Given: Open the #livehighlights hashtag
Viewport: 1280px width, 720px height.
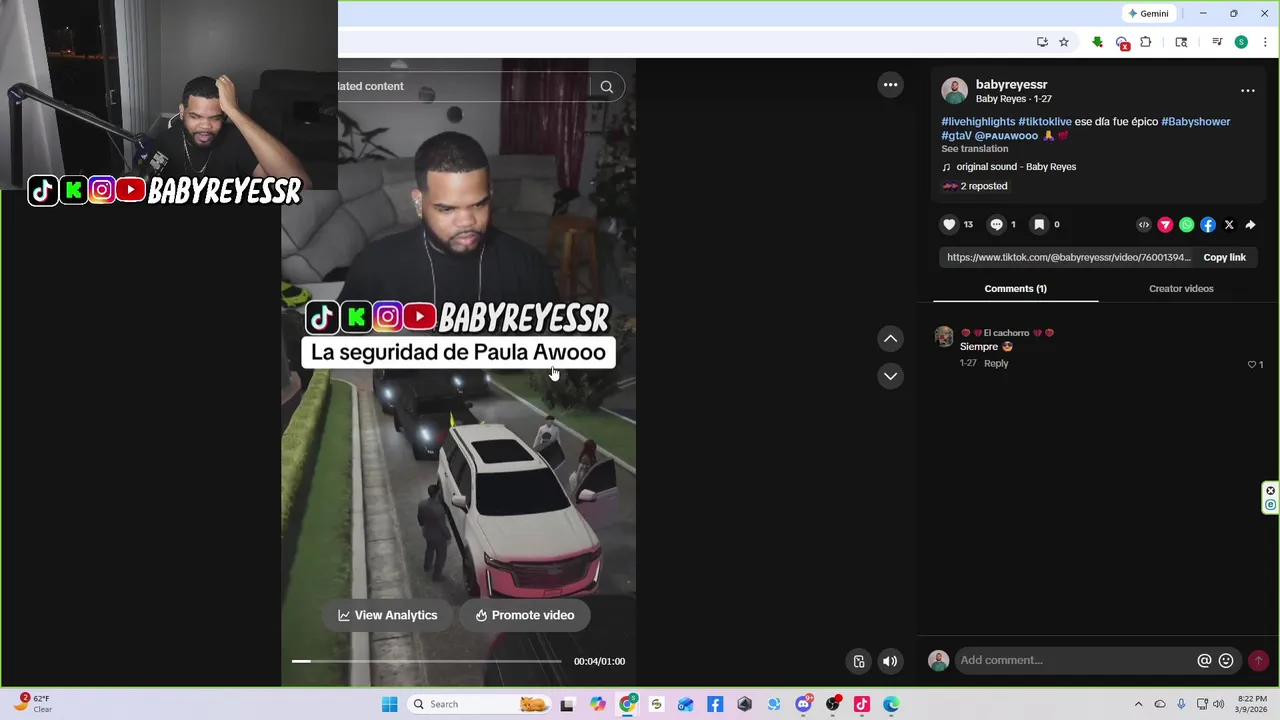Looking at the screenshot, I should (978, 122).
